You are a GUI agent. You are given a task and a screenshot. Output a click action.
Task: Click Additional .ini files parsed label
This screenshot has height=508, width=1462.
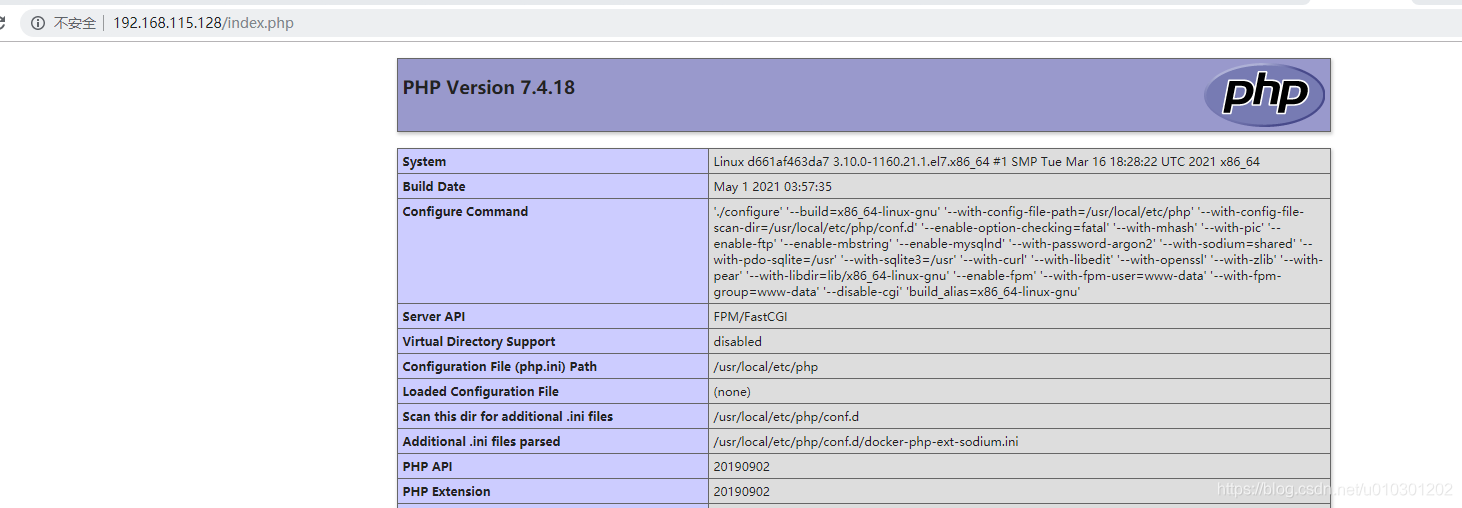coord(481,442)
